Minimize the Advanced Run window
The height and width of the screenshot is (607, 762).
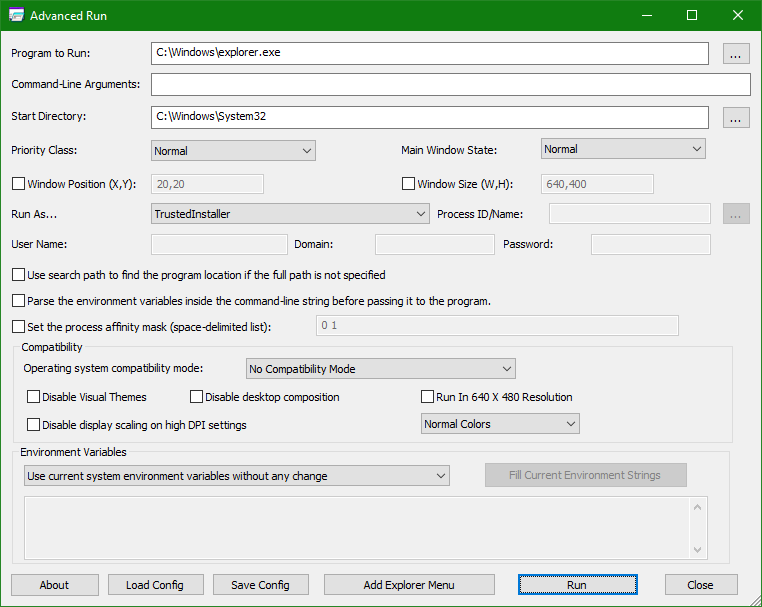pos(647,16)
